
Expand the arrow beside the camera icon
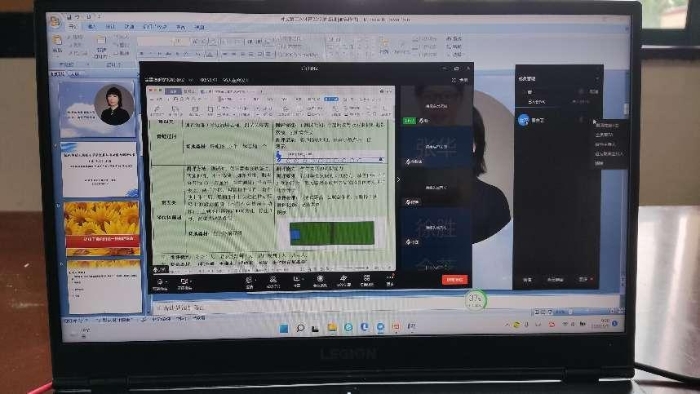190,282
